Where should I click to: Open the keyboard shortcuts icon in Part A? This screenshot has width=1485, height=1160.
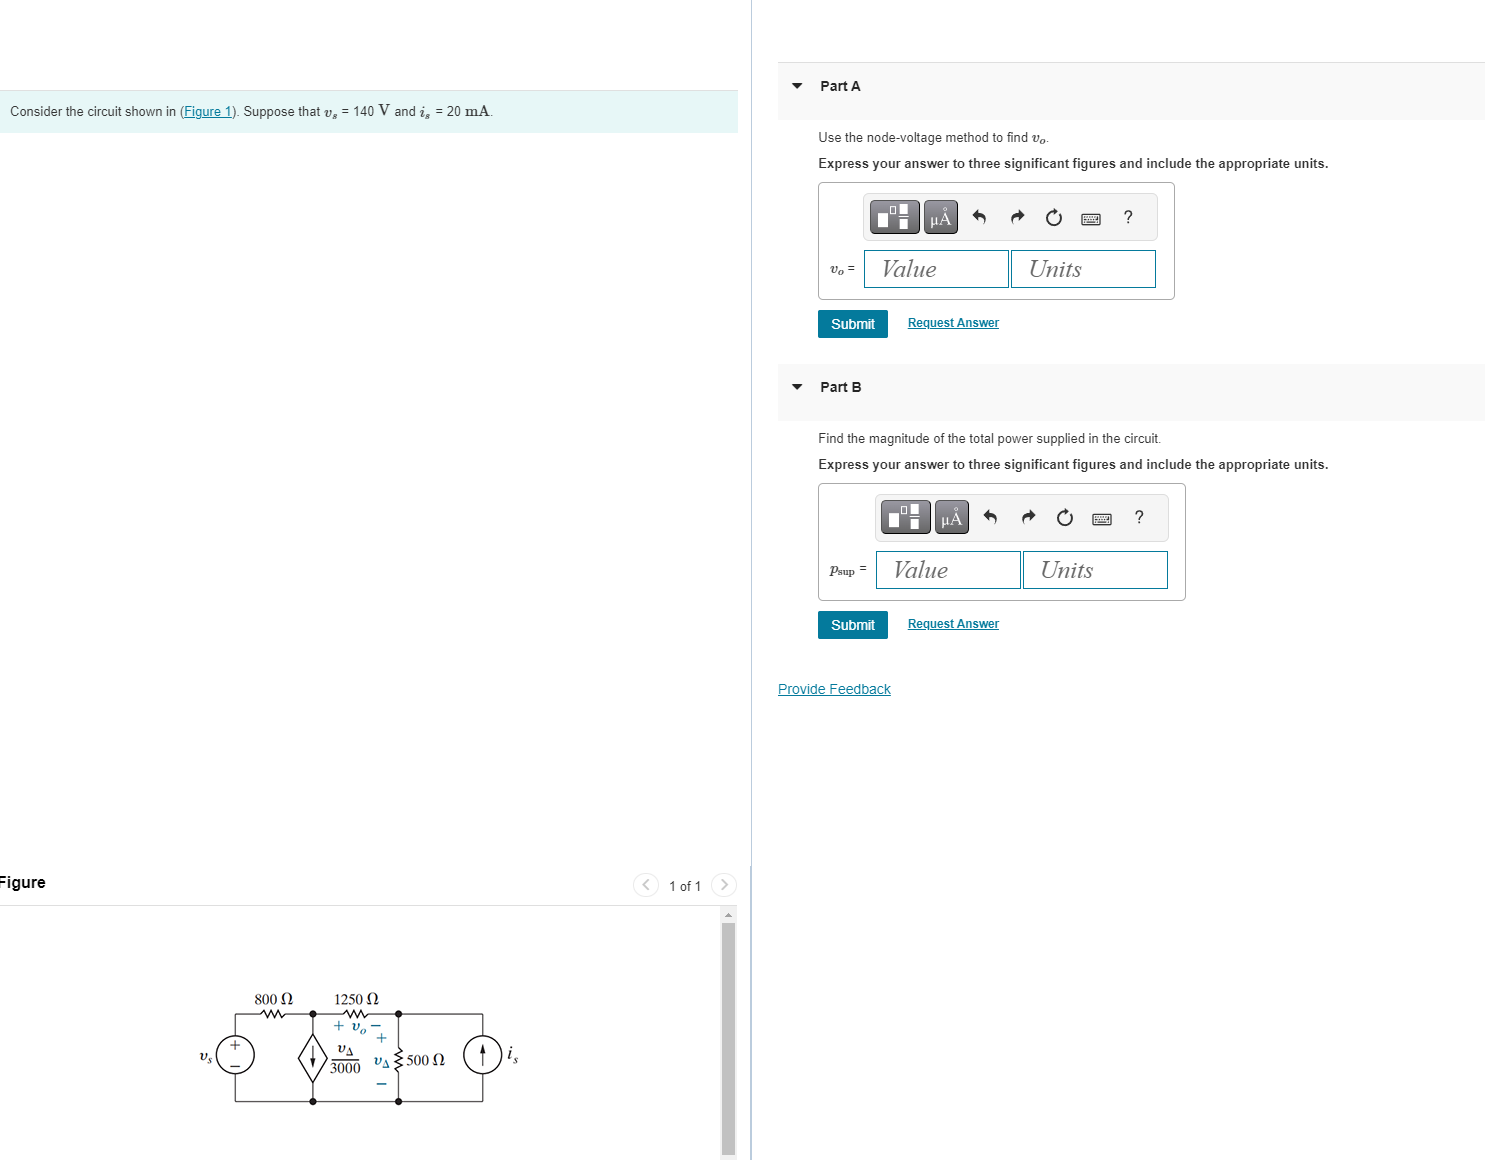(1090, 217)
